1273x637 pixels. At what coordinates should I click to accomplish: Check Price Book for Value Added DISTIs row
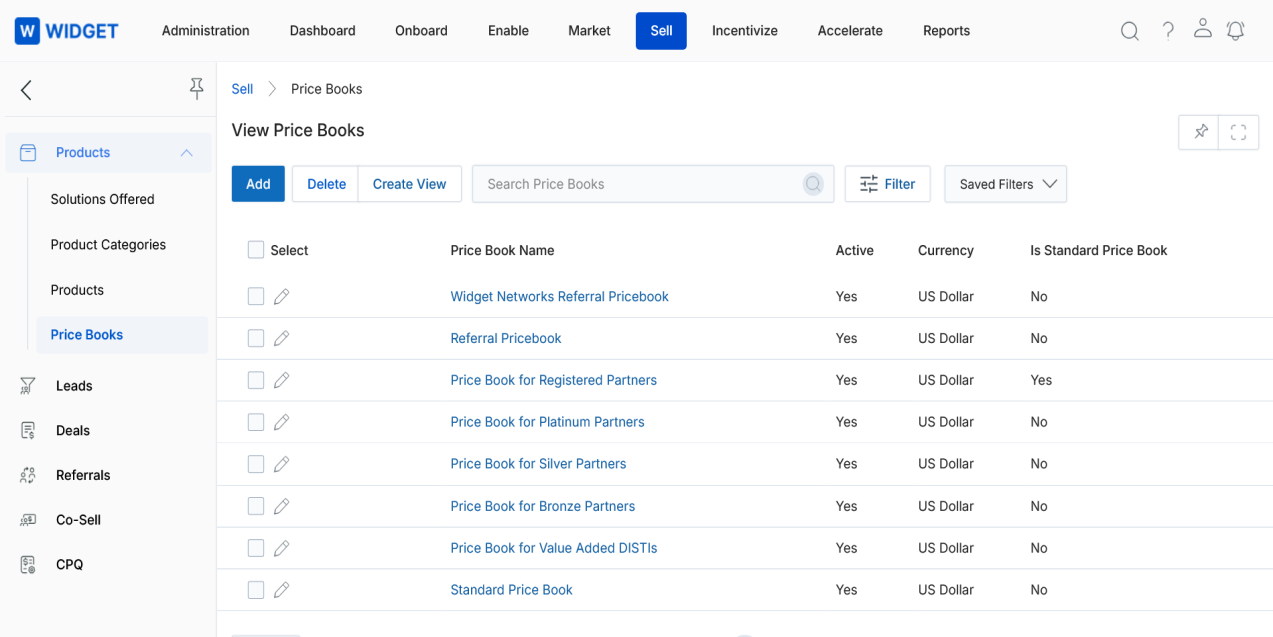pyautogui.click(x=256, y=548)
